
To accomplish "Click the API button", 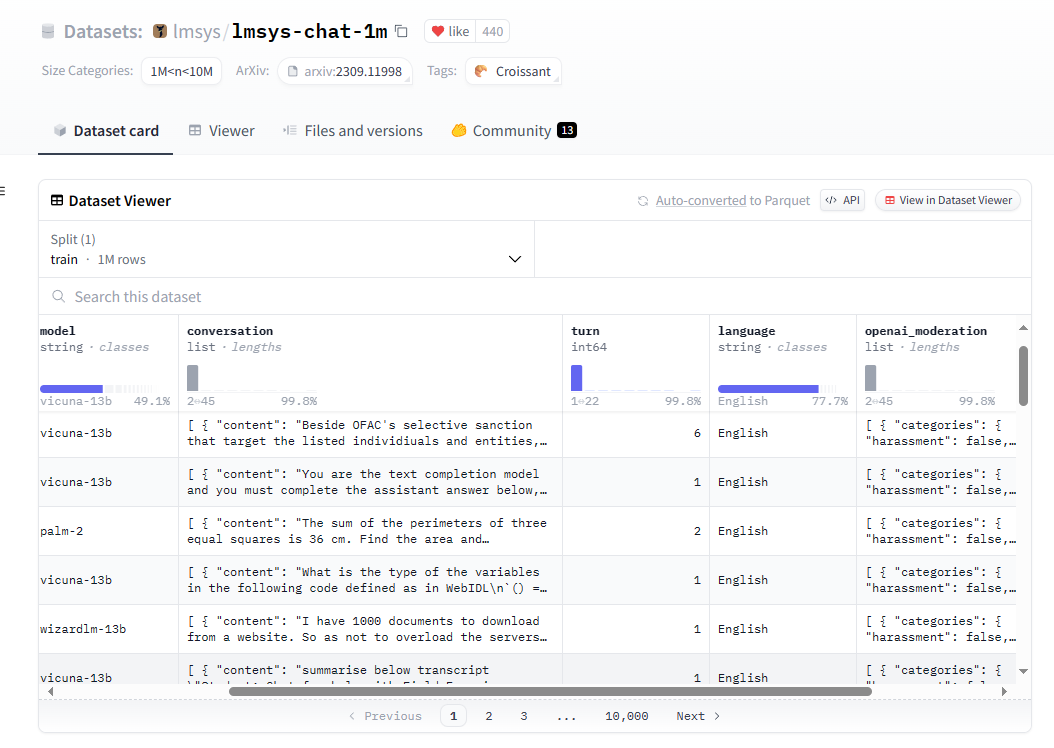I will click(842, 200).
